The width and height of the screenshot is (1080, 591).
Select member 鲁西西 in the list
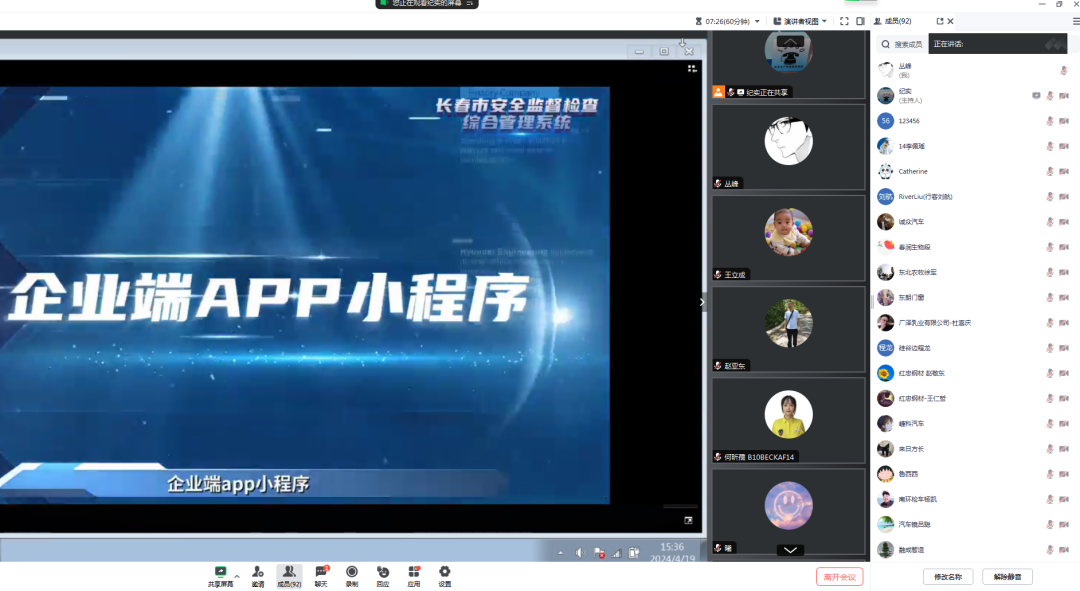(x=973, y=474)
